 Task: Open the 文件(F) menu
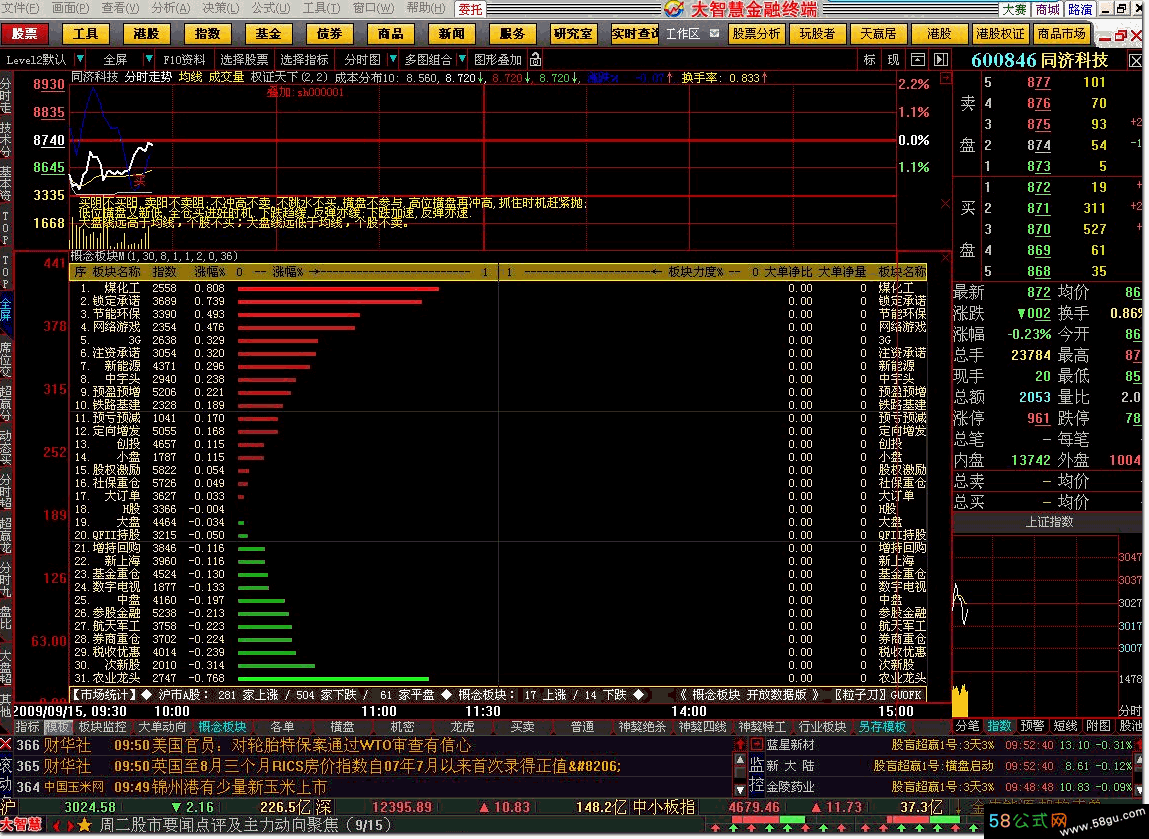coord(21,8)
